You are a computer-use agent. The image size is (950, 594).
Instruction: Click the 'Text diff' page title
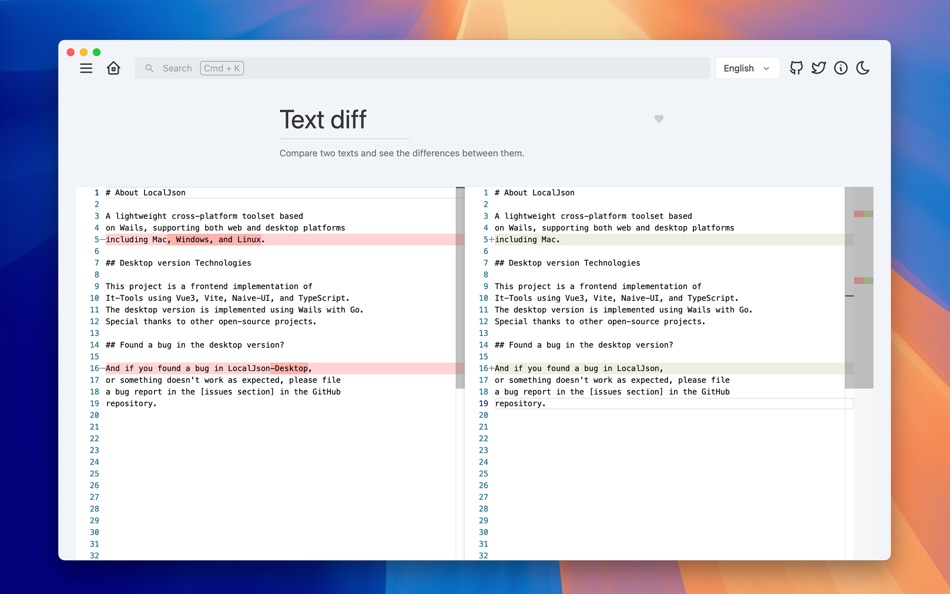[323, 119]
